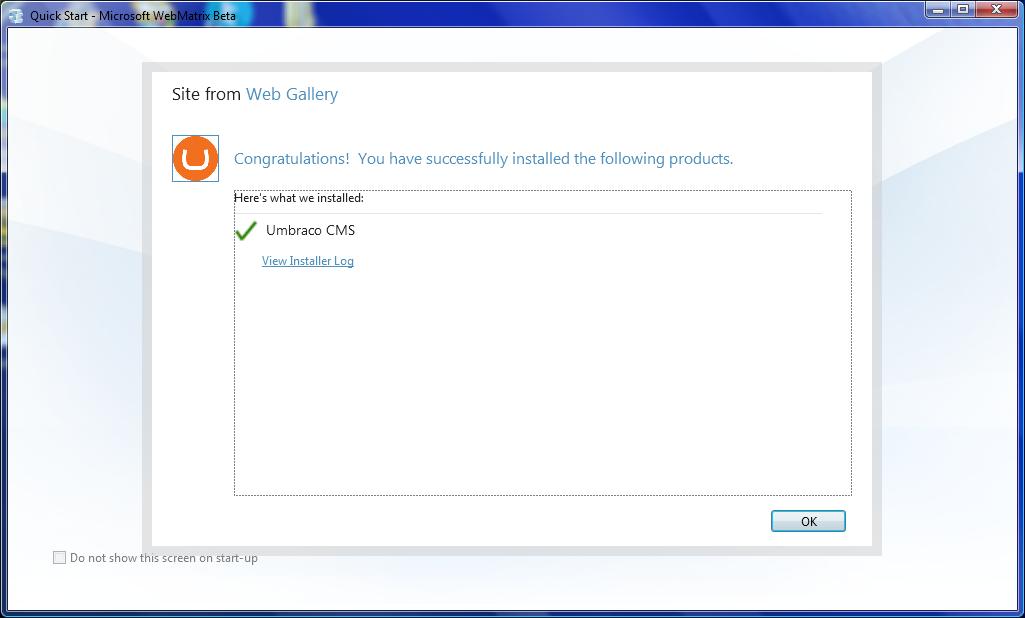1025x618 pixels.
Task: Enable the do-not-show-on-start-up checkbox
Action: pyautogui.click(x=59, y=558)
